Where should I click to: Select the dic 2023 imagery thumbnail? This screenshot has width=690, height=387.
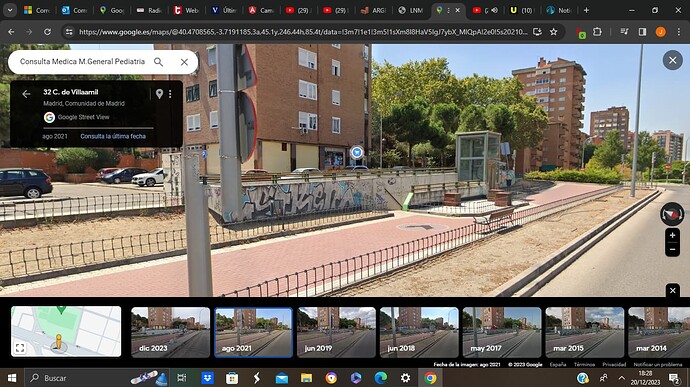coord(170,332)
